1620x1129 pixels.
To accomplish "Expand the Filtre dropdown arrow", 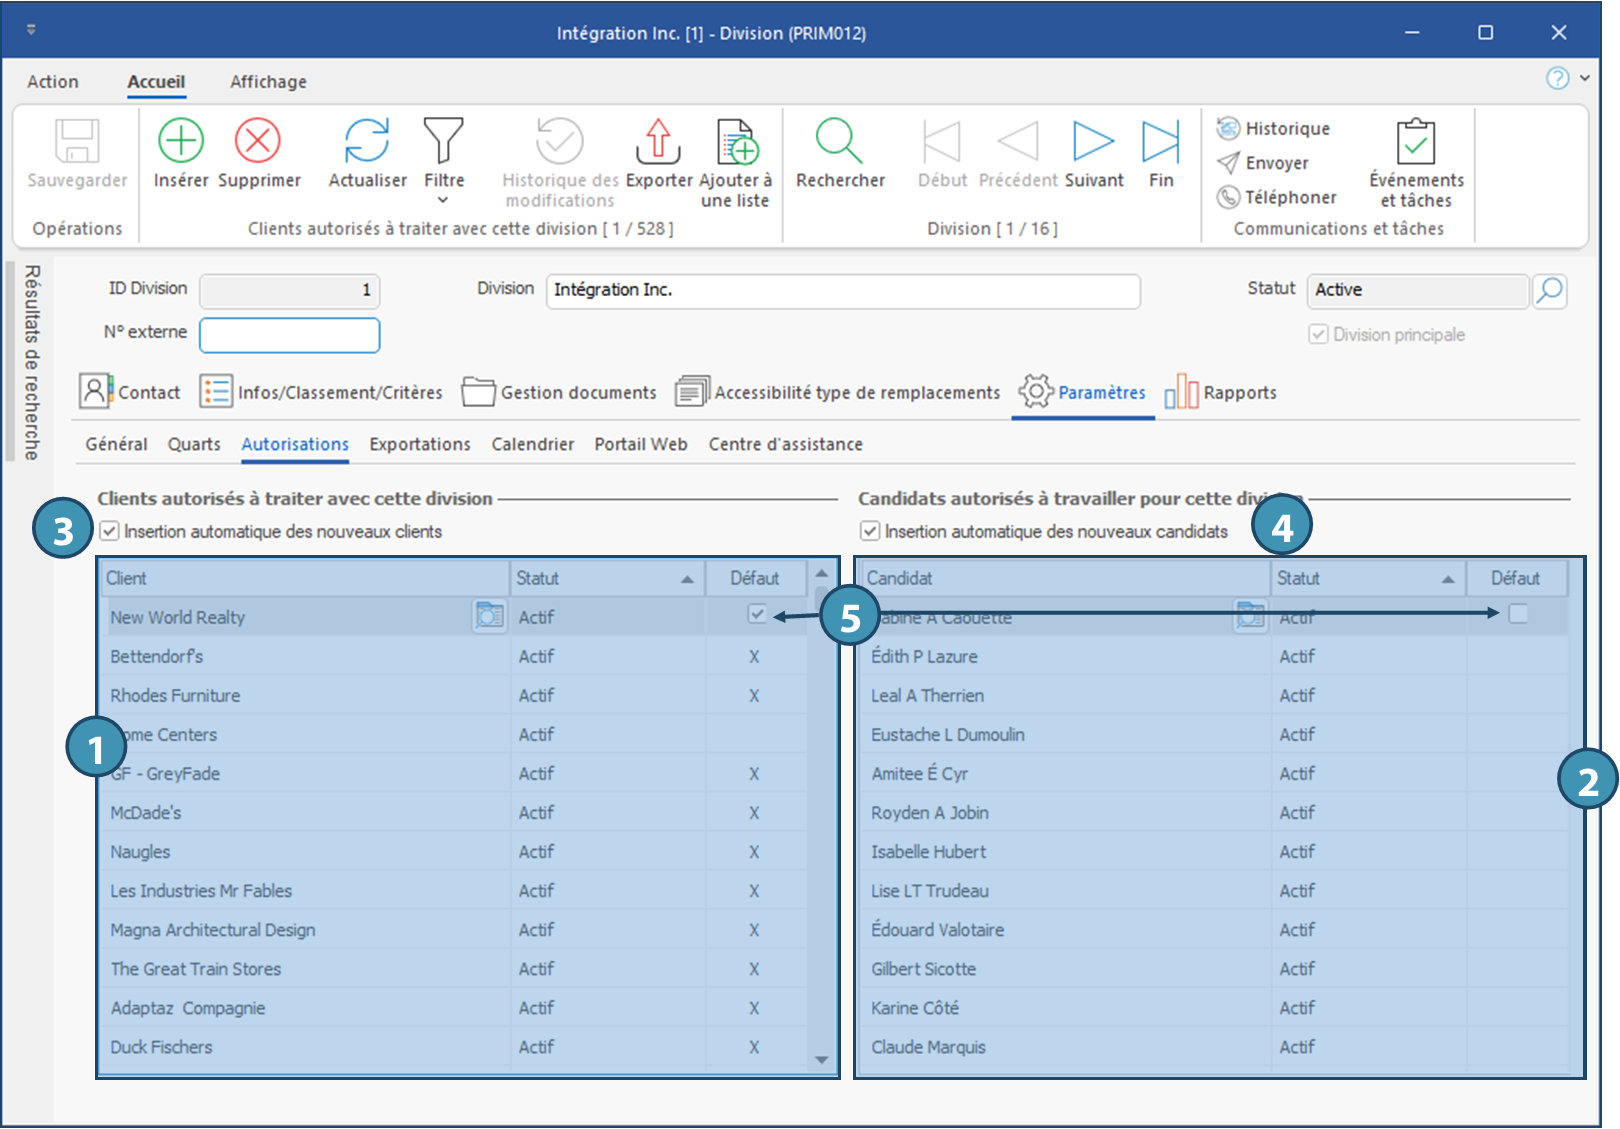I will [443, 201].
